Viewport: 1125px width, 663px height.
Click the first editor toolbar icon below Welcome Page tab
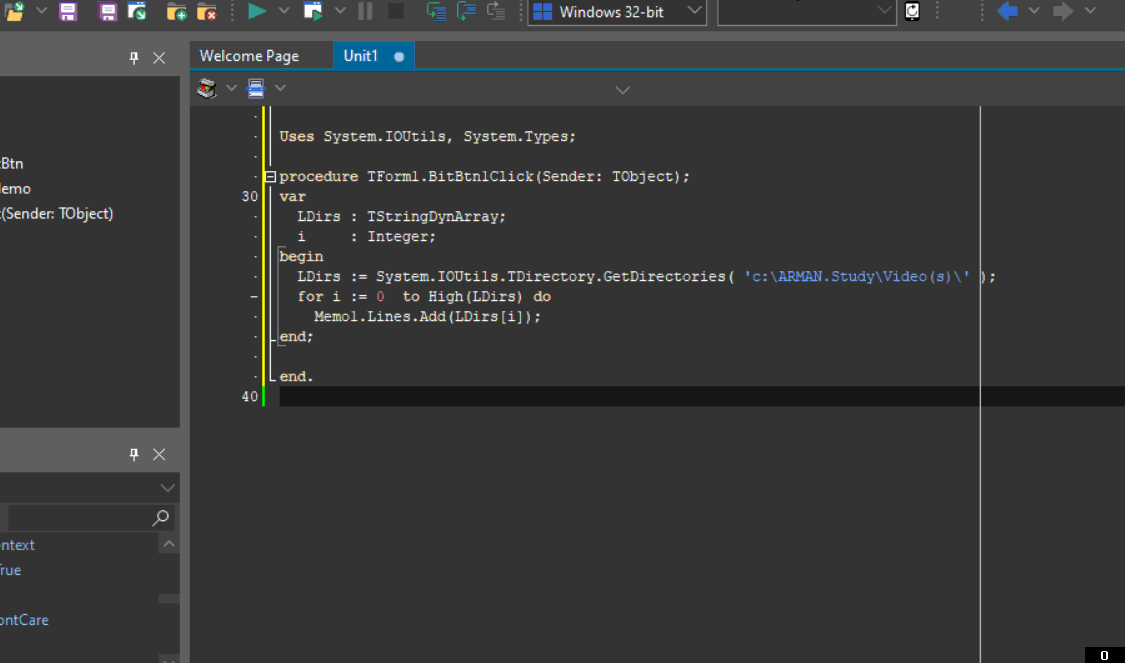pos(207,88)
